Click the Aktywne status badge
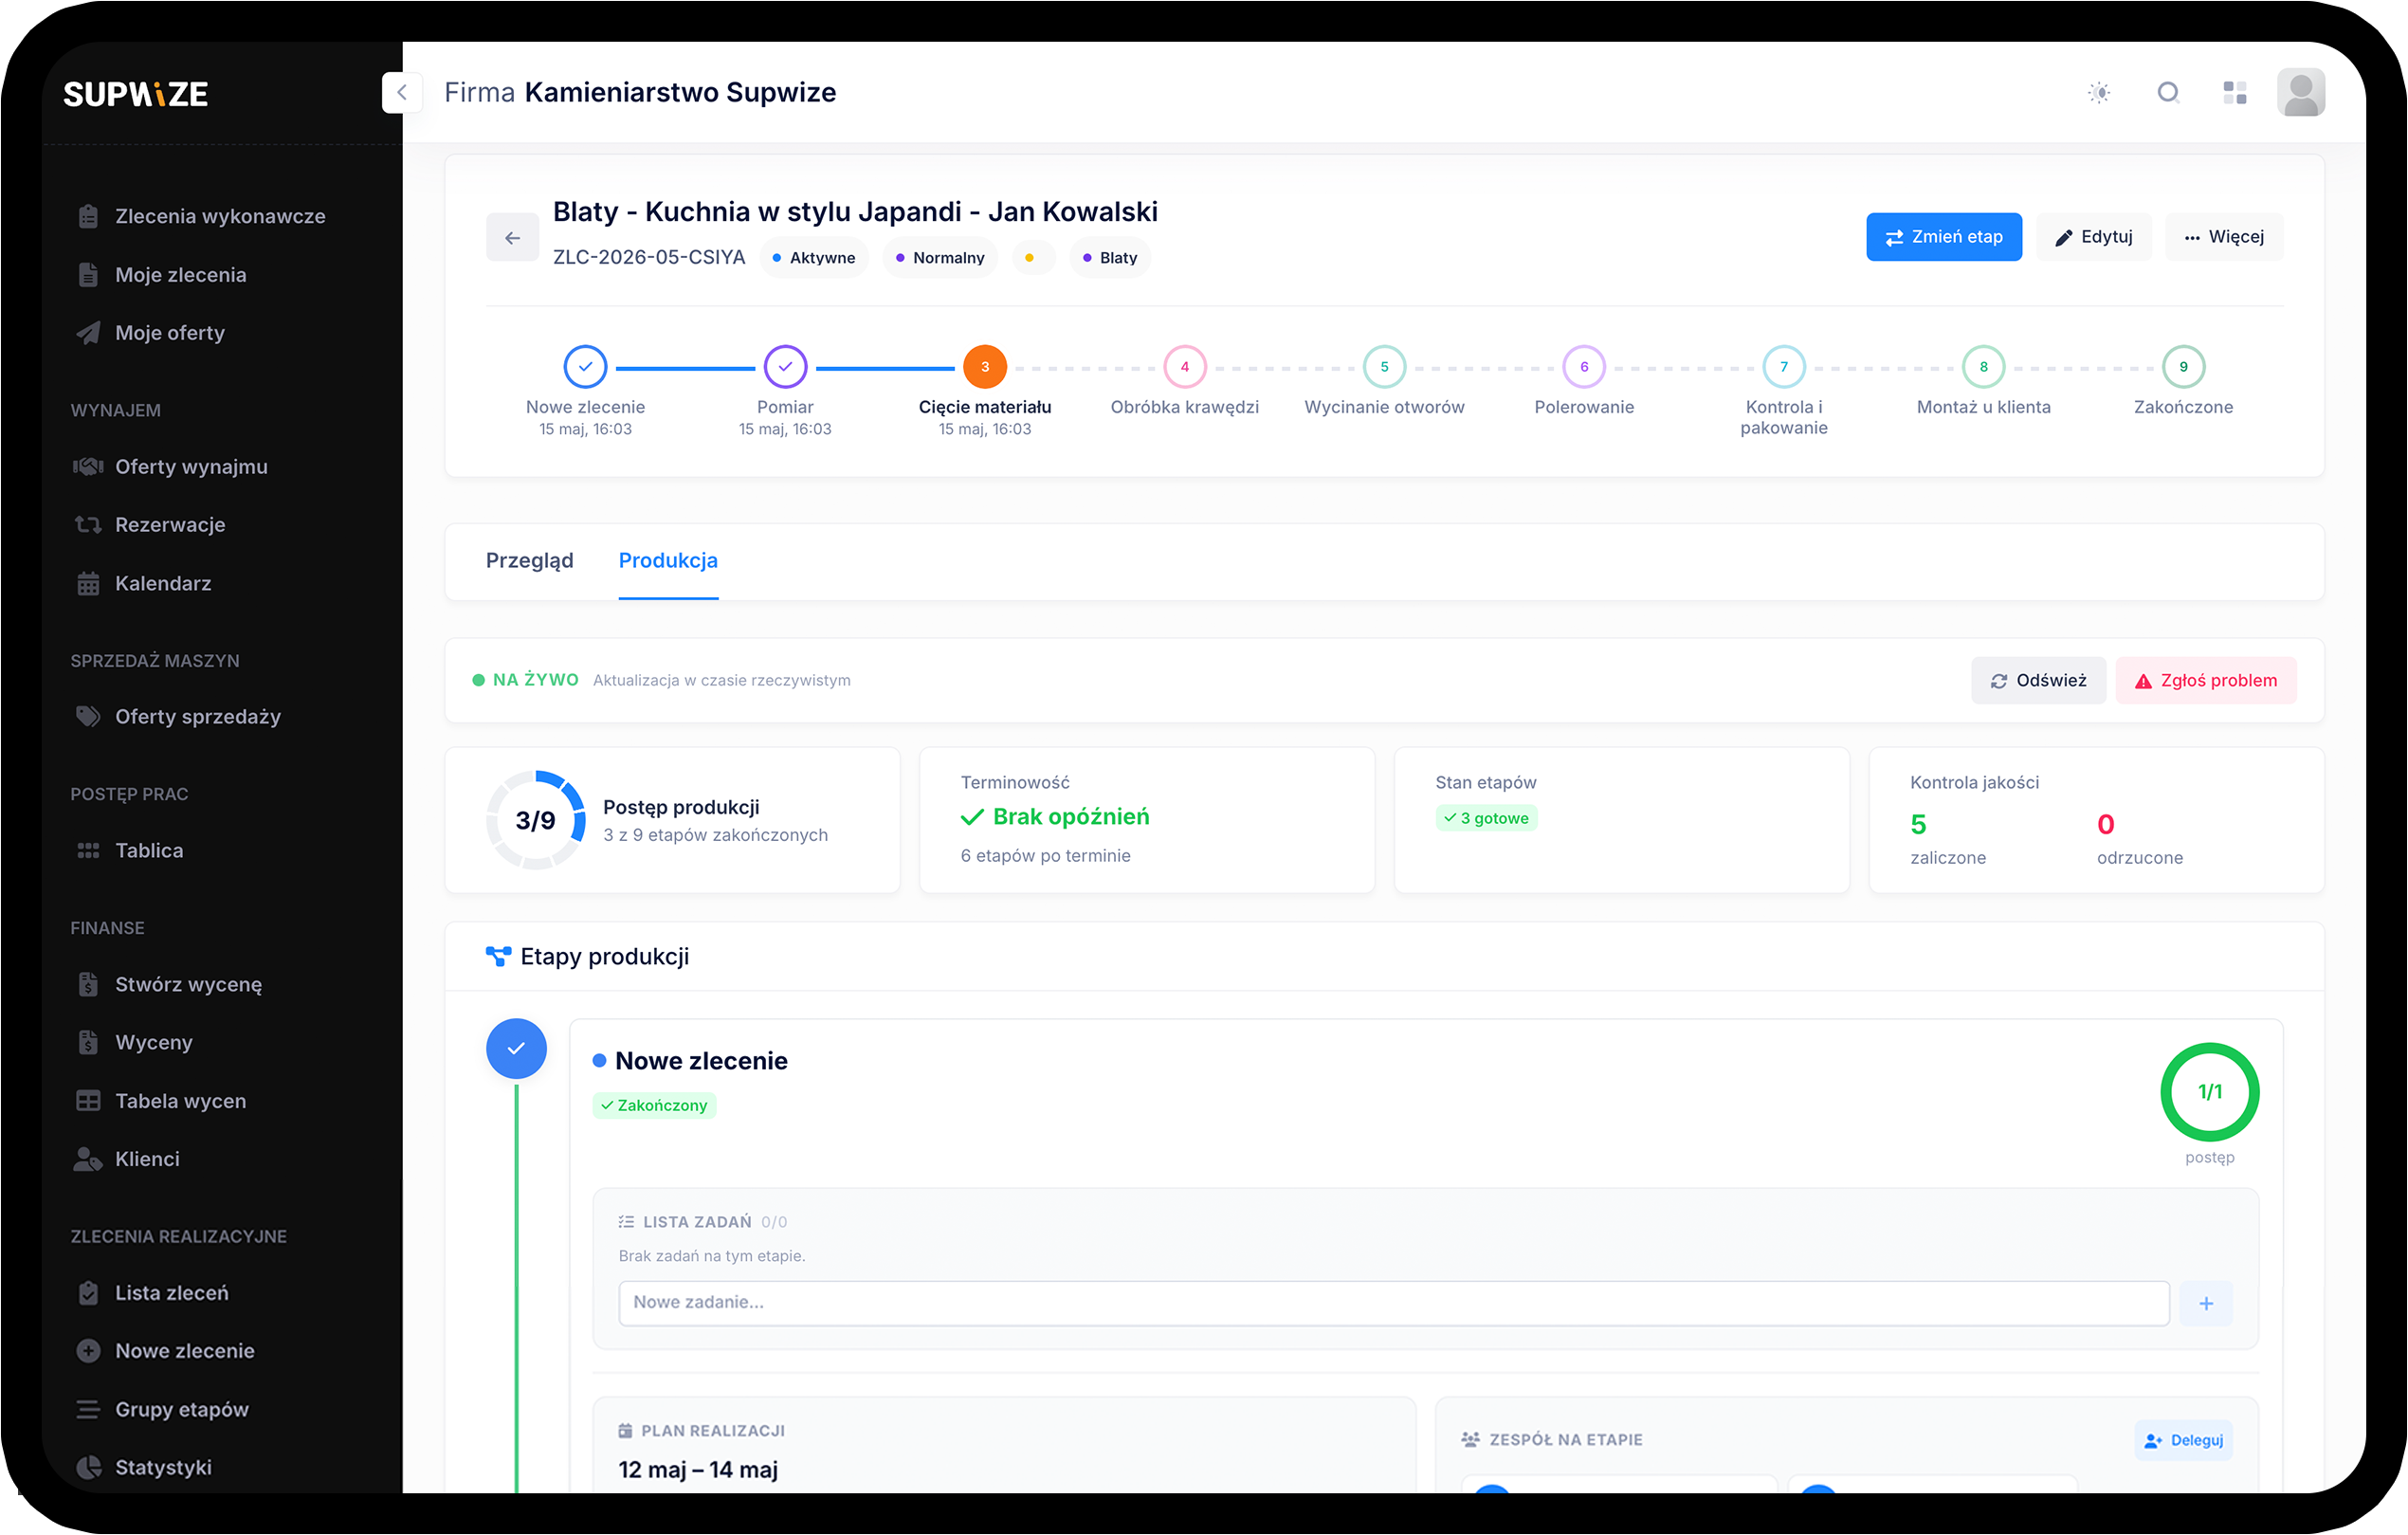 [x=814, y=258]
